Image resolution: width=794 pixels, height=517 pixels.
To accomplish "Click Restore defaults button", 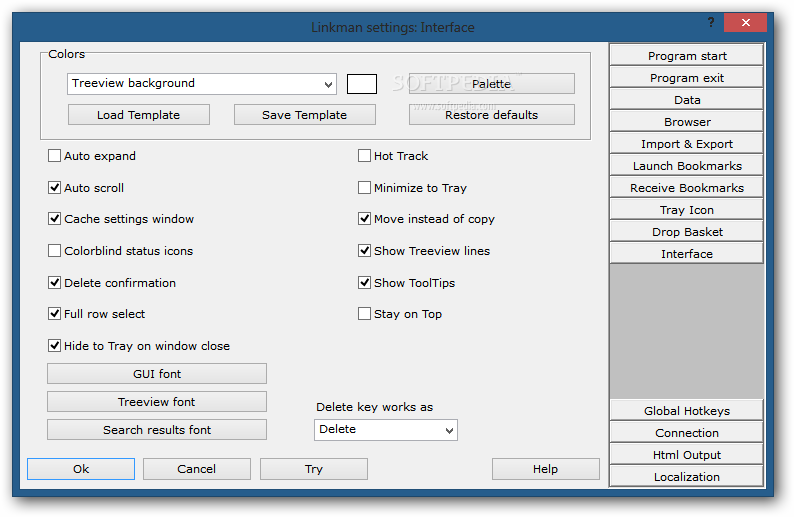I will [x=491, y=114].
